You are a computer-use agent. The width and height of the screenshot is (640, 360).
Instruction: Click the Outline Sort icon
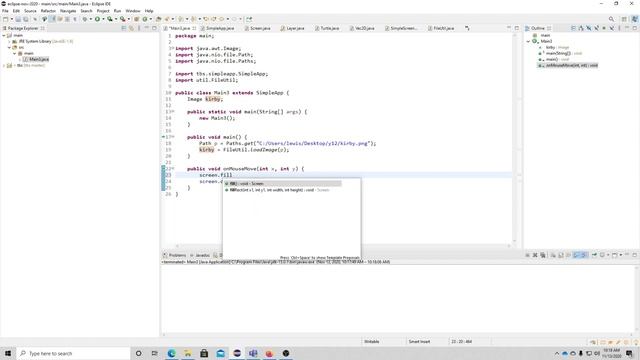581,28
